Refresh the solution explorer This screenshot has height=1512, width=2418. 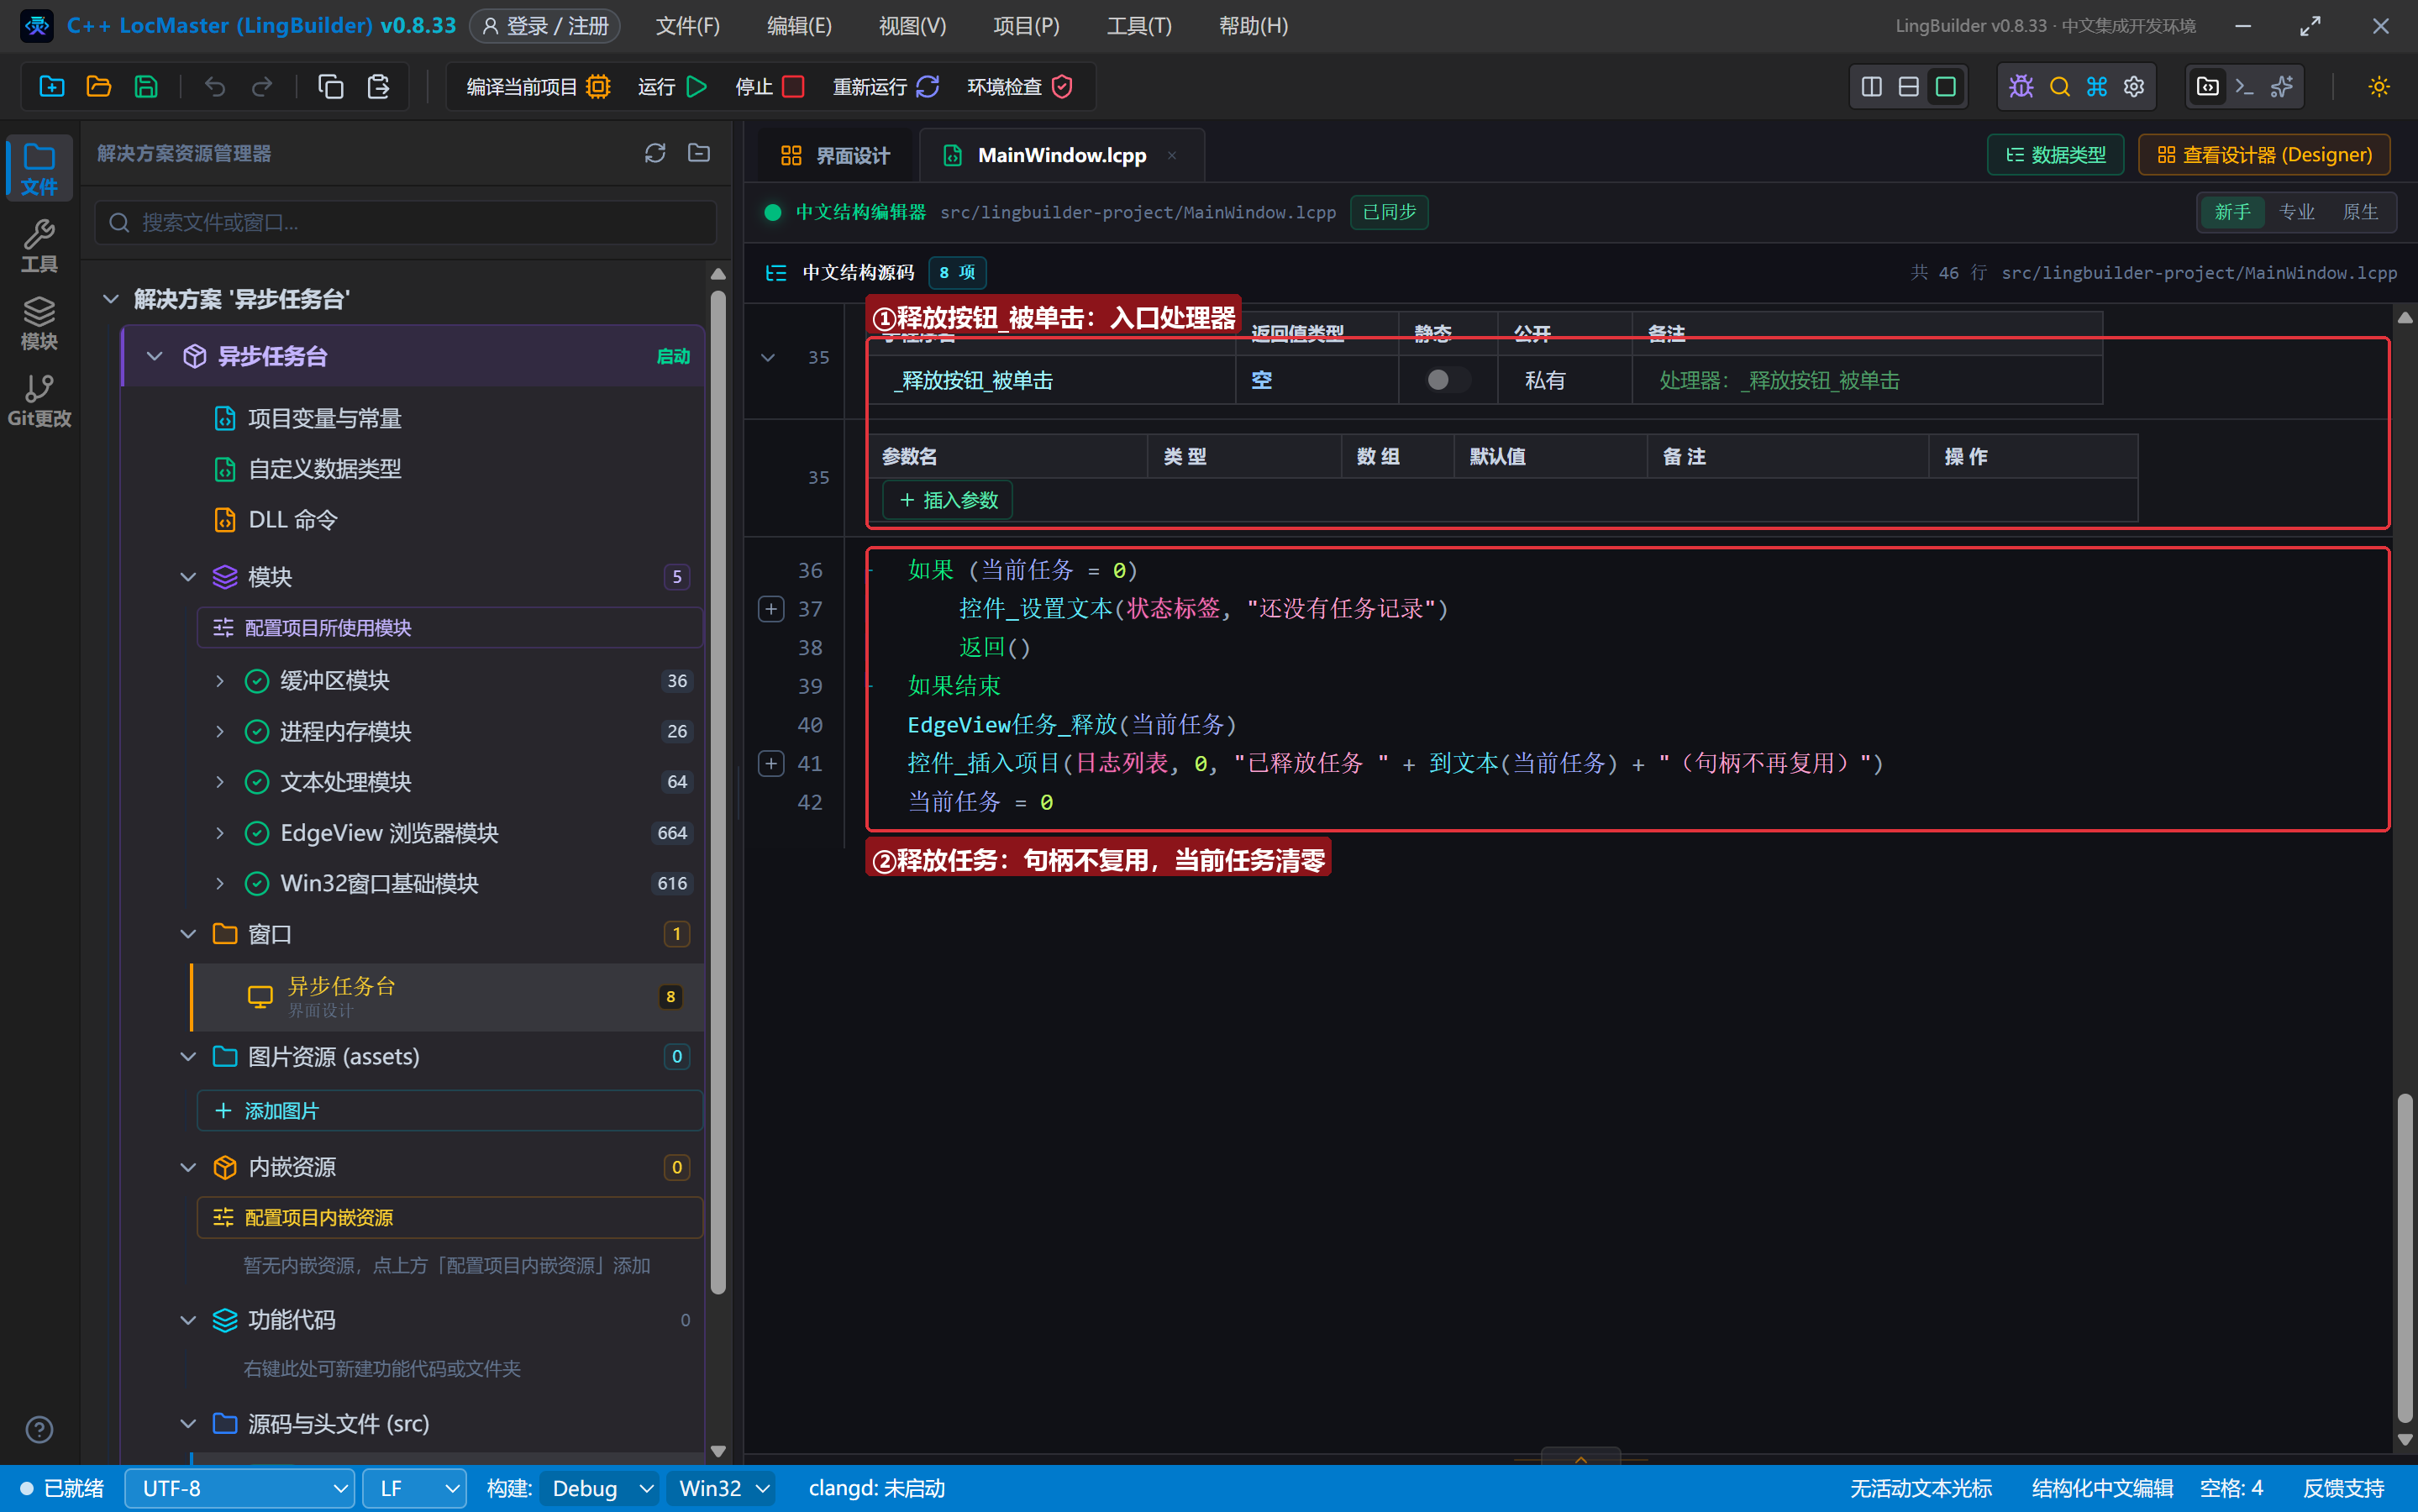click(x=655, y=153)
